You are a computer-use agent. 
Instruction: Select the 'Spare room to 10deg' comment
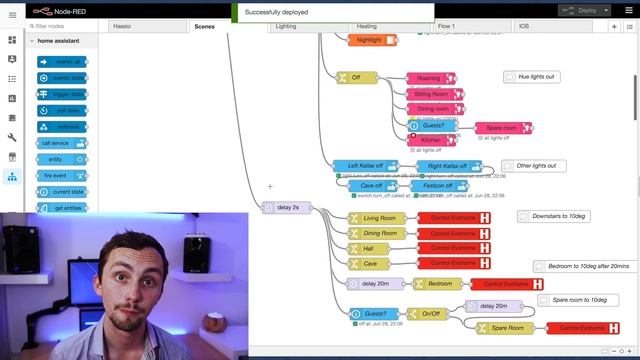[578, 300]
